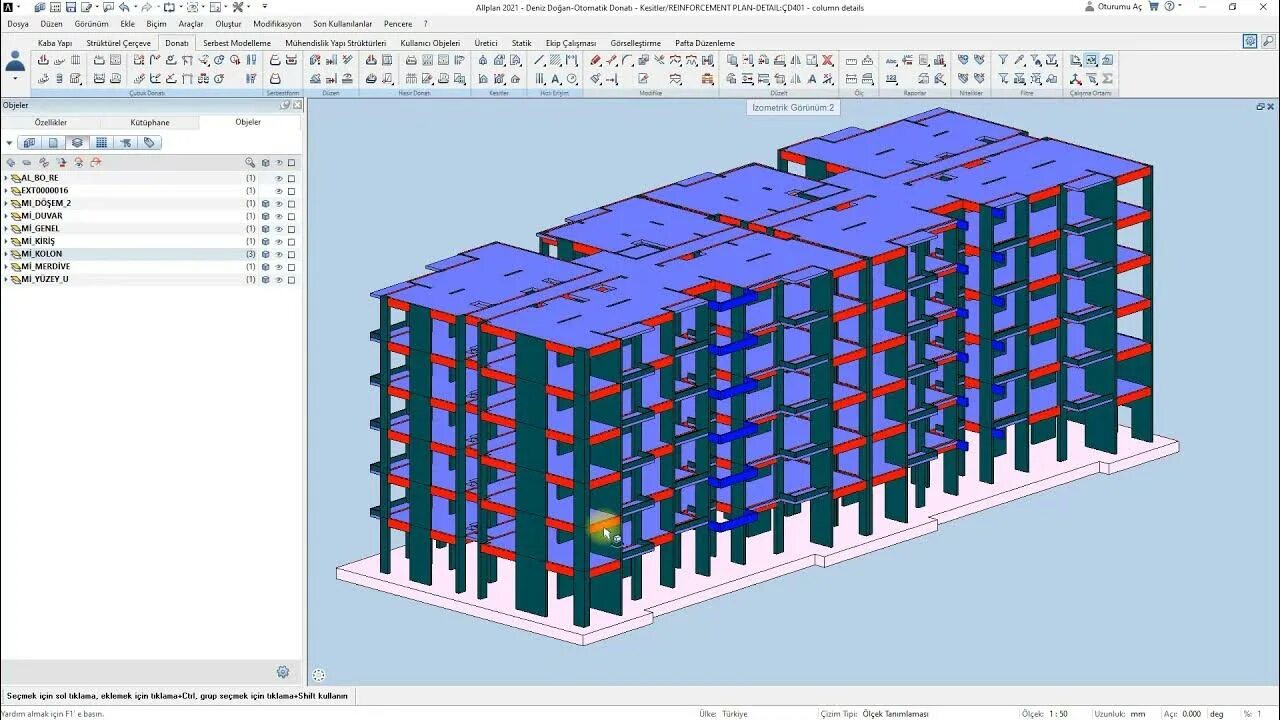The width and height of the screenshot is (1280, 720).
Task: Toggle visibility eye for MI_KİRİŞ
Action: [x=279, y=241]
